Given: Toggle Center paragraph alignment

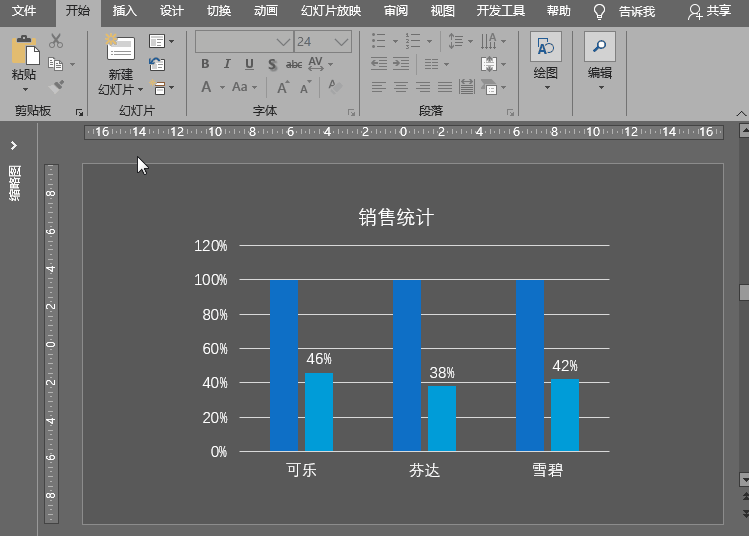Looking at the screenshot, I should [401, 87].
